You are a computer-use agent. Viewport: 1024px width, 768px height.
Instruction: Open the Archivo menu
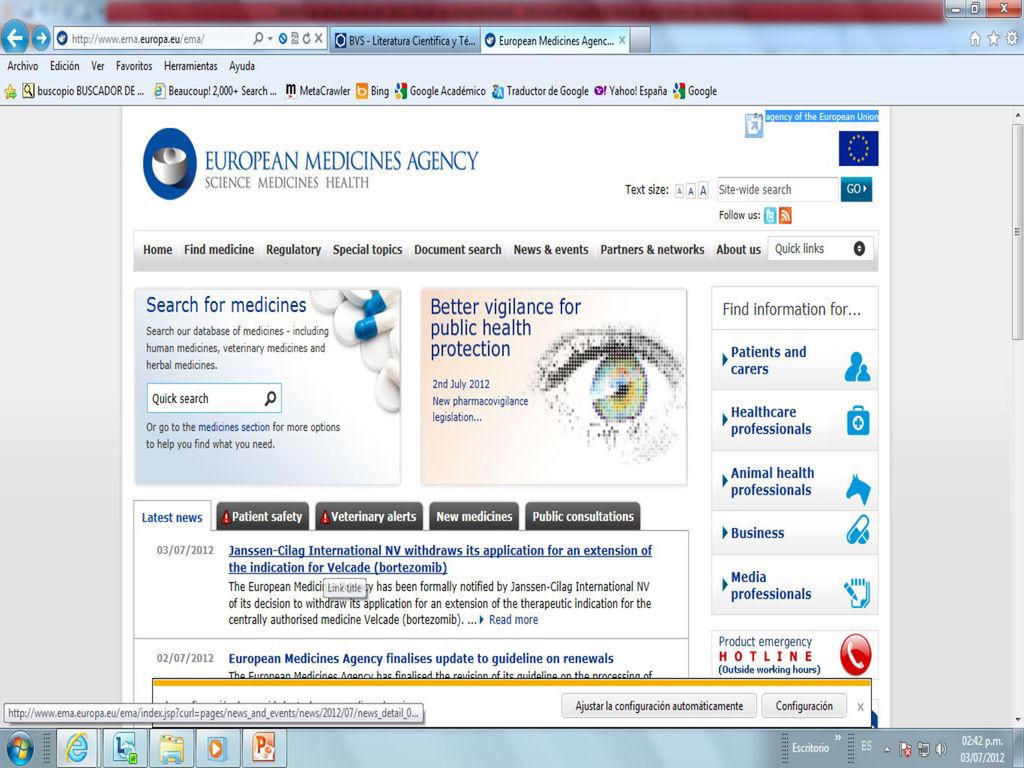click(x=23, y=66)
